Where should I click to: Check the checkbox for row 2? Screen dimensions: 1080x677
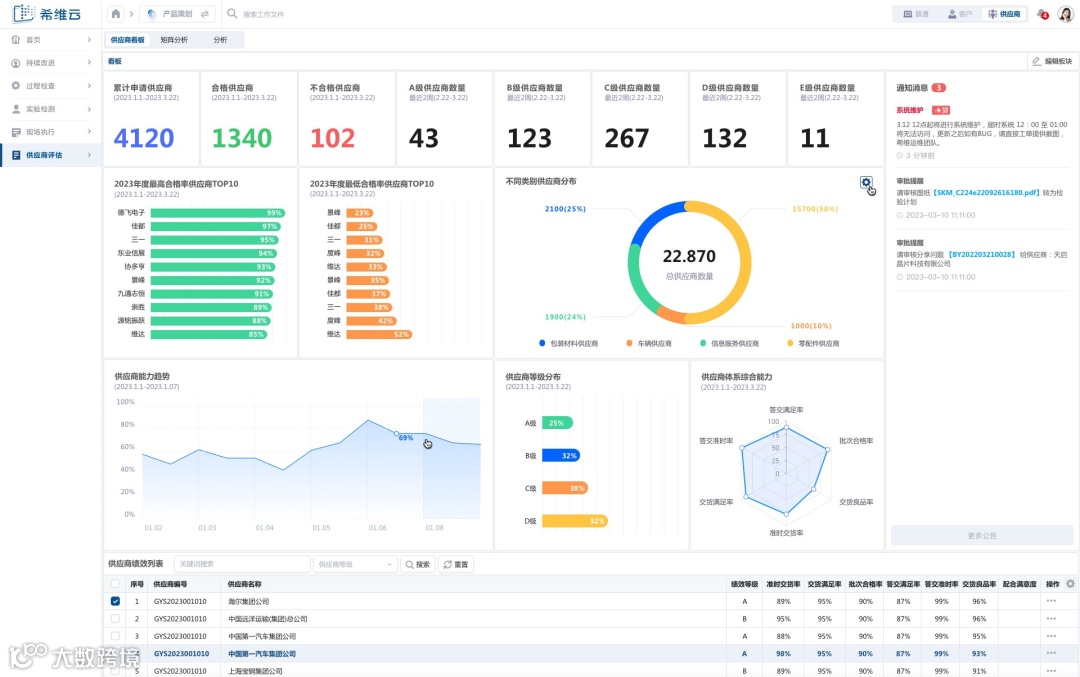[x=115, y=618]
